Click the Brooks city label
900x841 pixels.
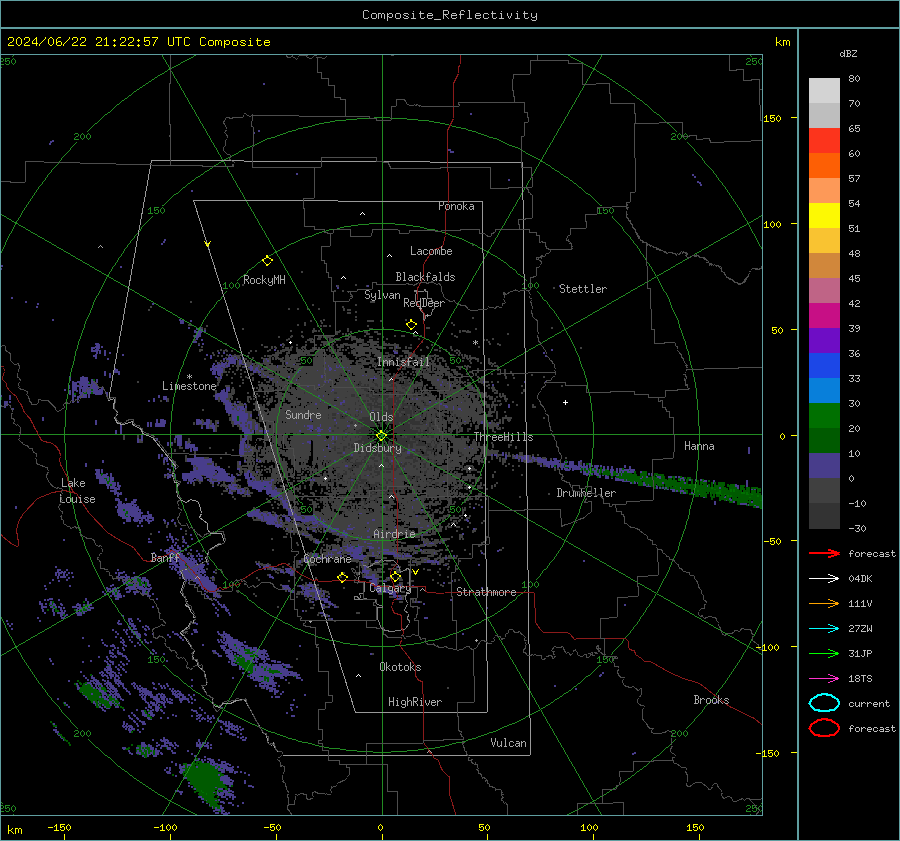tap(711, 700)
